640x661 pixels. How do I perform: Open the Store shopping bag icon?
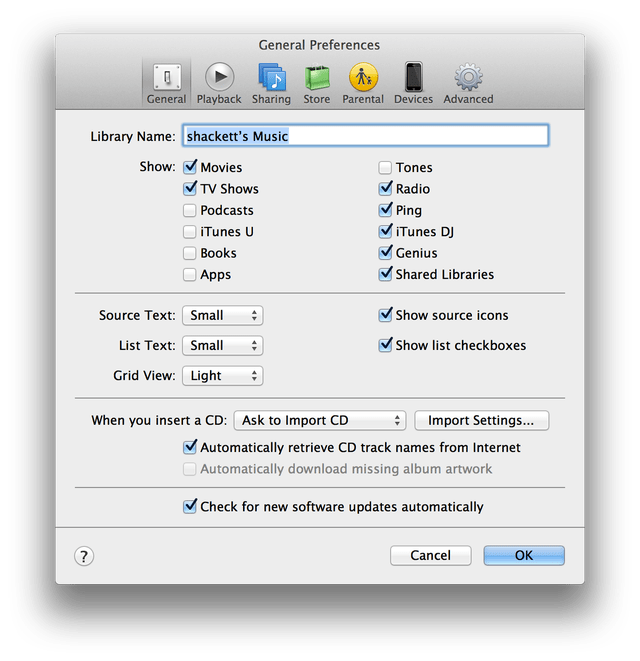[317, 77]
